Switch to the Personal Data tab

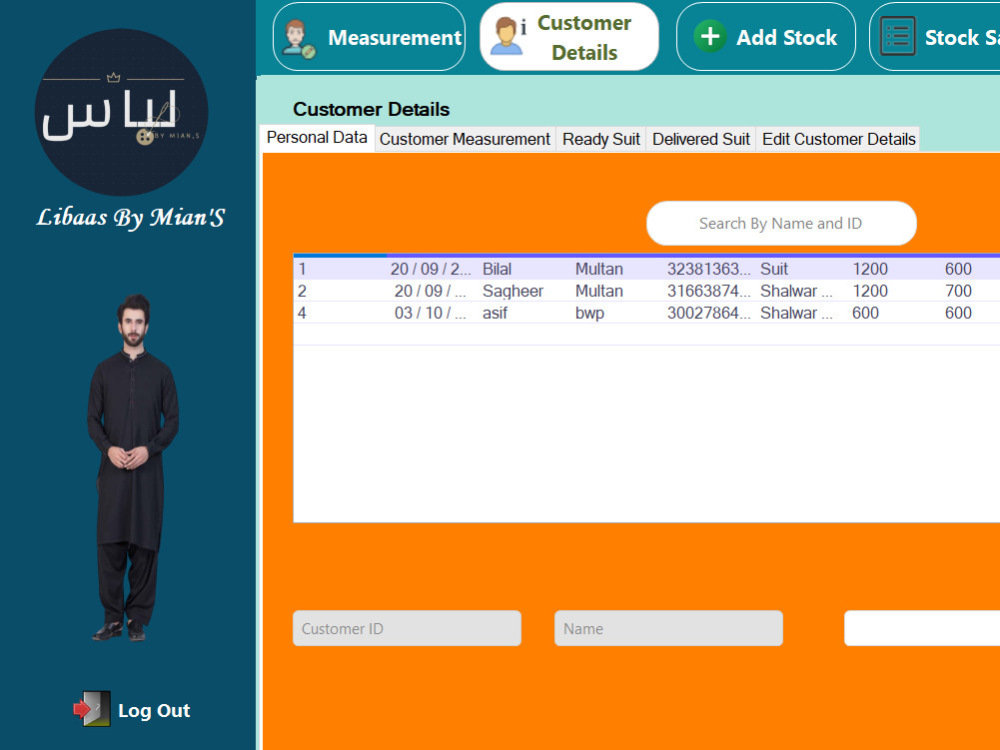[317, 138]
